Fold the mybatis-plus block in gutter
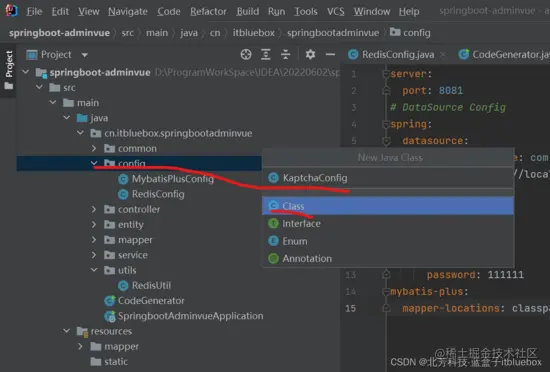Viewport: 550px width, 372px height. 386,291
